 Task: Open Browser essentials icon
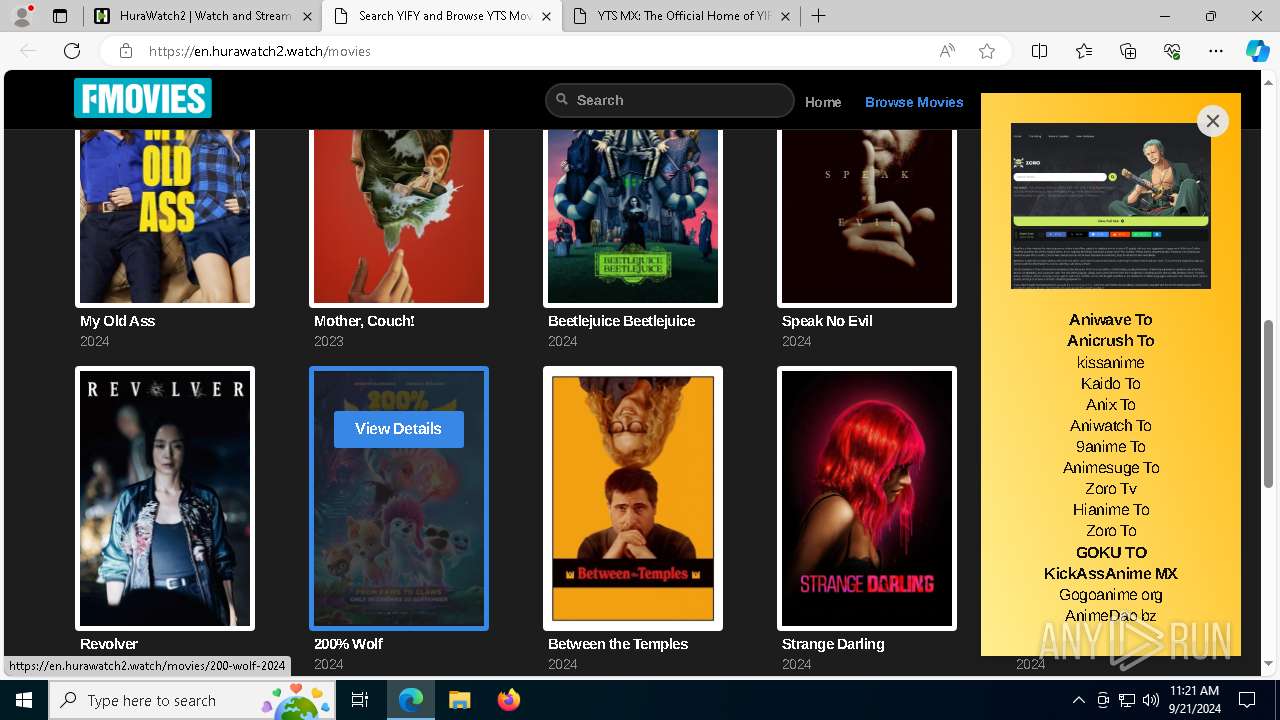click(x=1172, y=51)
